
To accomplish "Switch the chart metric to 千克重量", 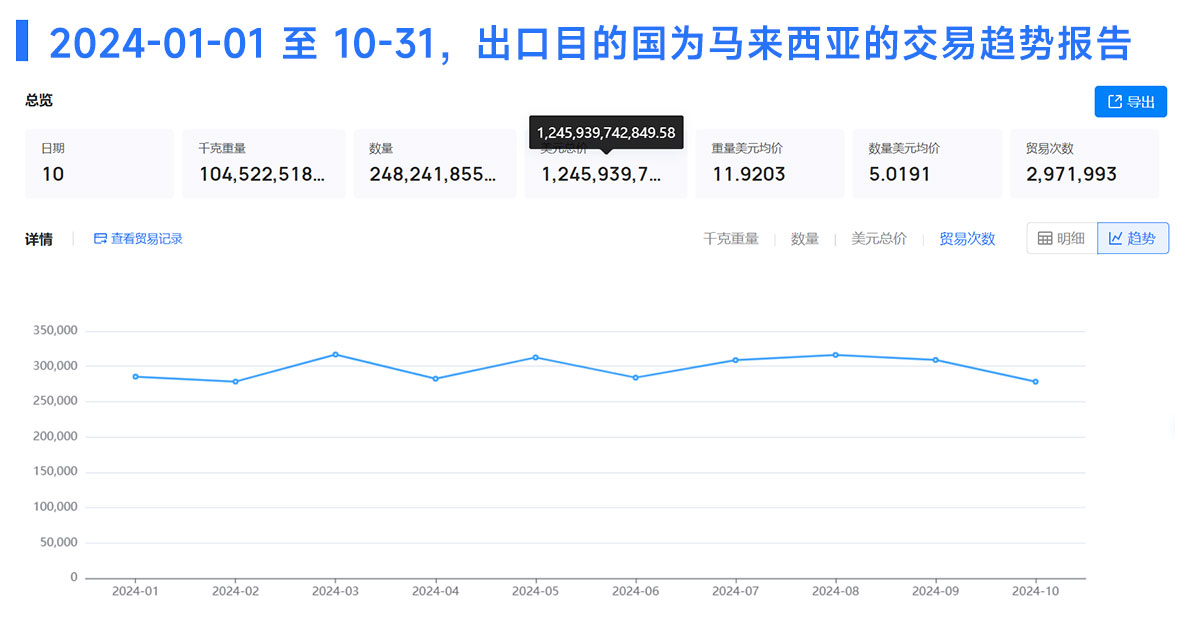I will (731, 238).
